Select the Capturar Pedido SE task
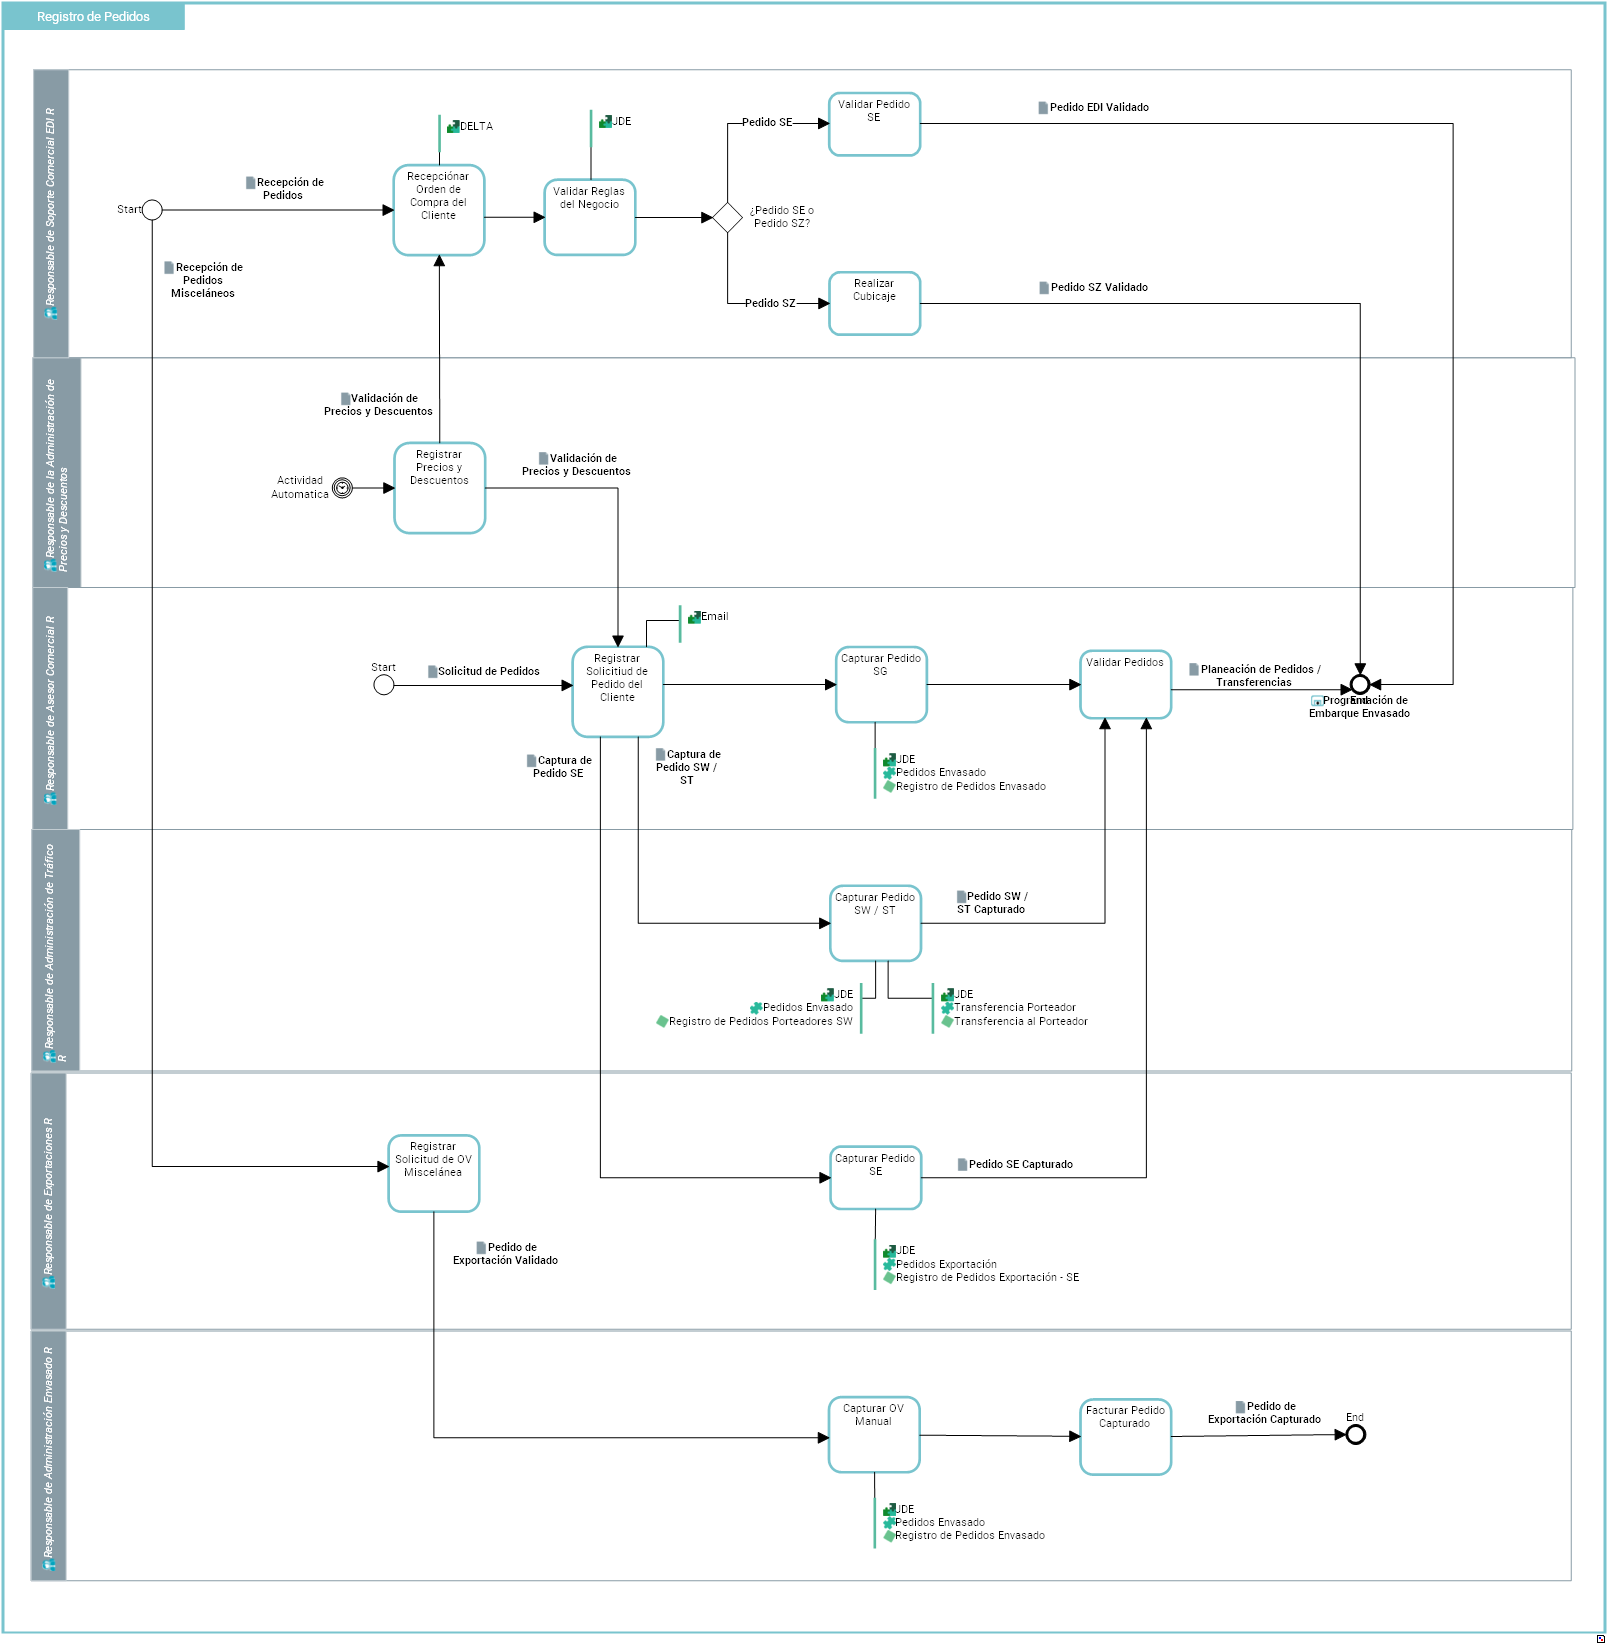The height and width of the screenshot is (1644, 1607). pos(876,1178)
